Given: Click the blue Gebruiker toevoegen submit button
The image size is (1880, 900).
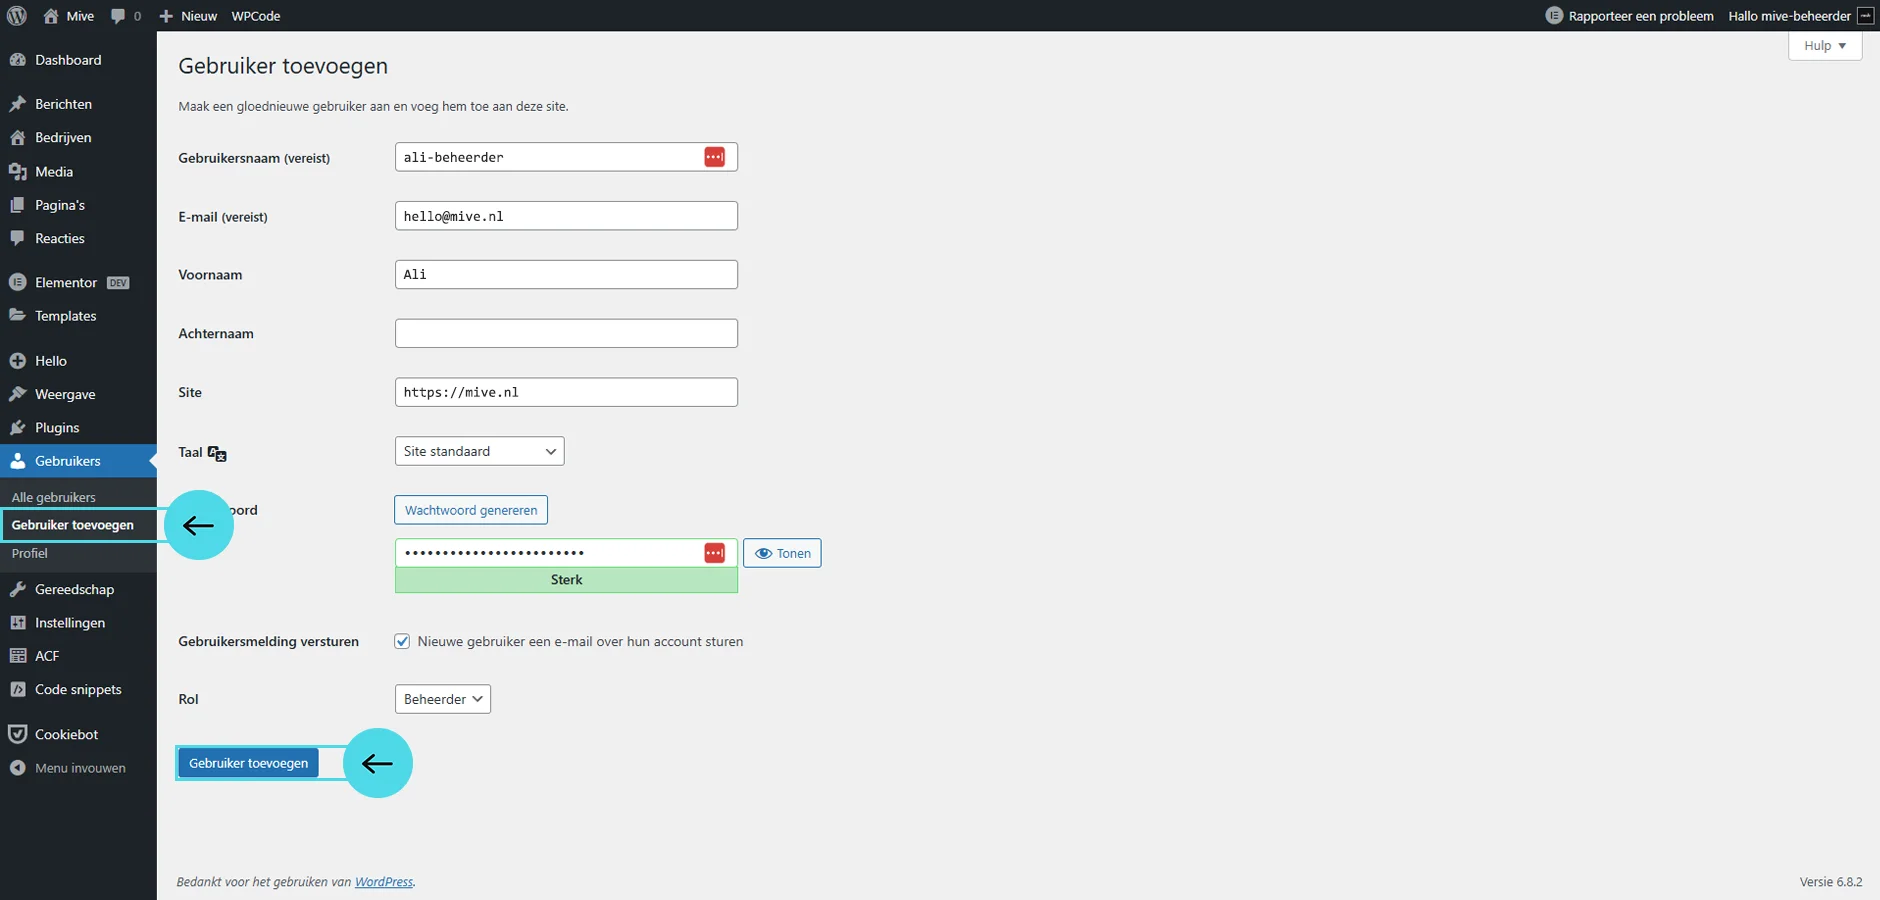Looking at the screenshot, I should (248, 763).
